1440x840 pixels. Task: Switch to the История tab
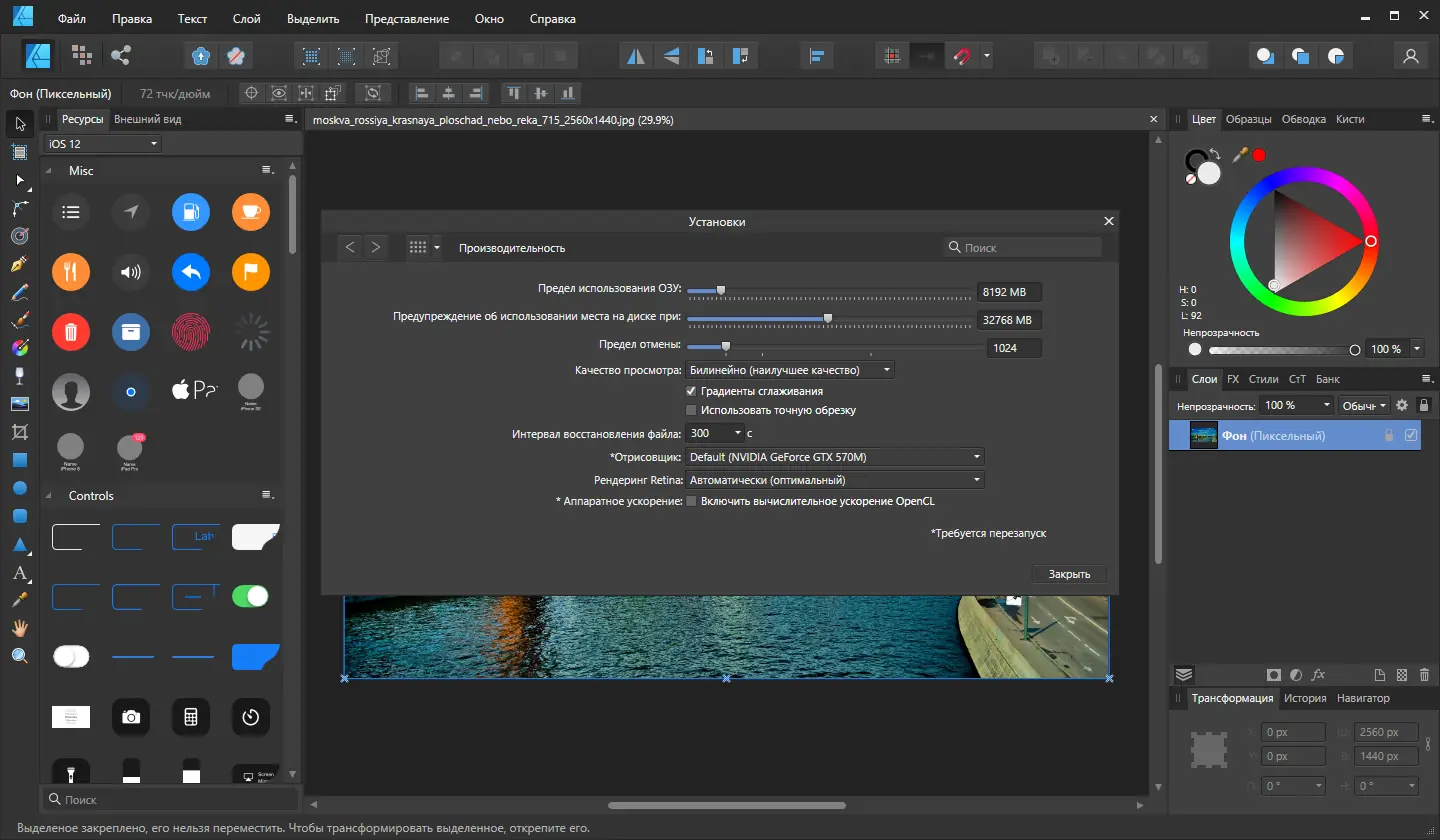1305,698
